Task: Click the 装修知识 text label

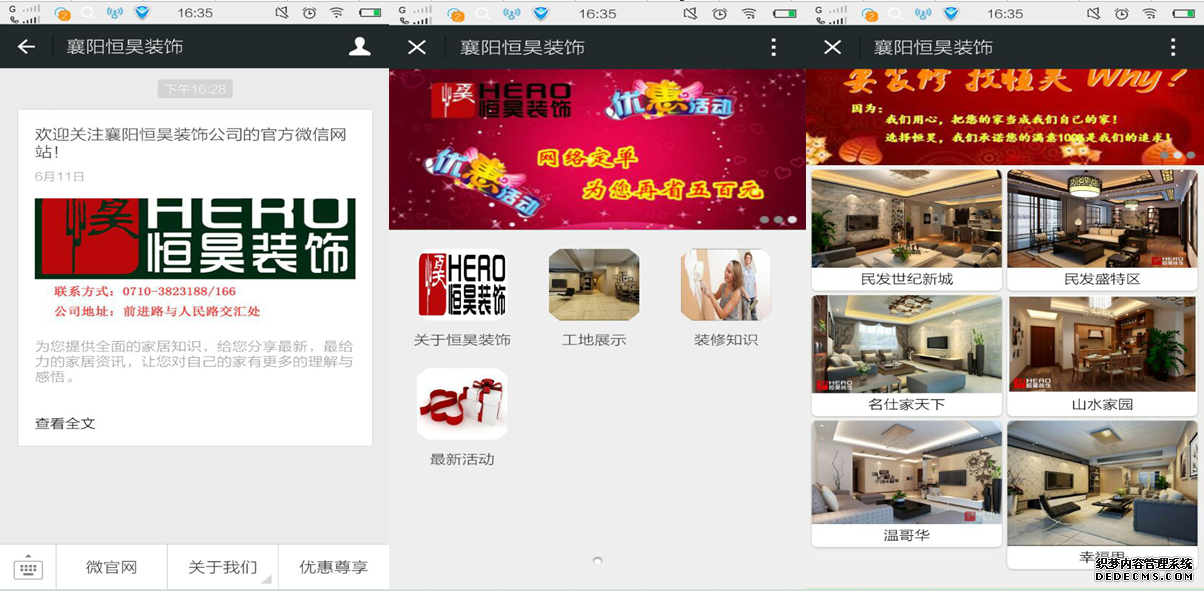Action: coord(726,340)
